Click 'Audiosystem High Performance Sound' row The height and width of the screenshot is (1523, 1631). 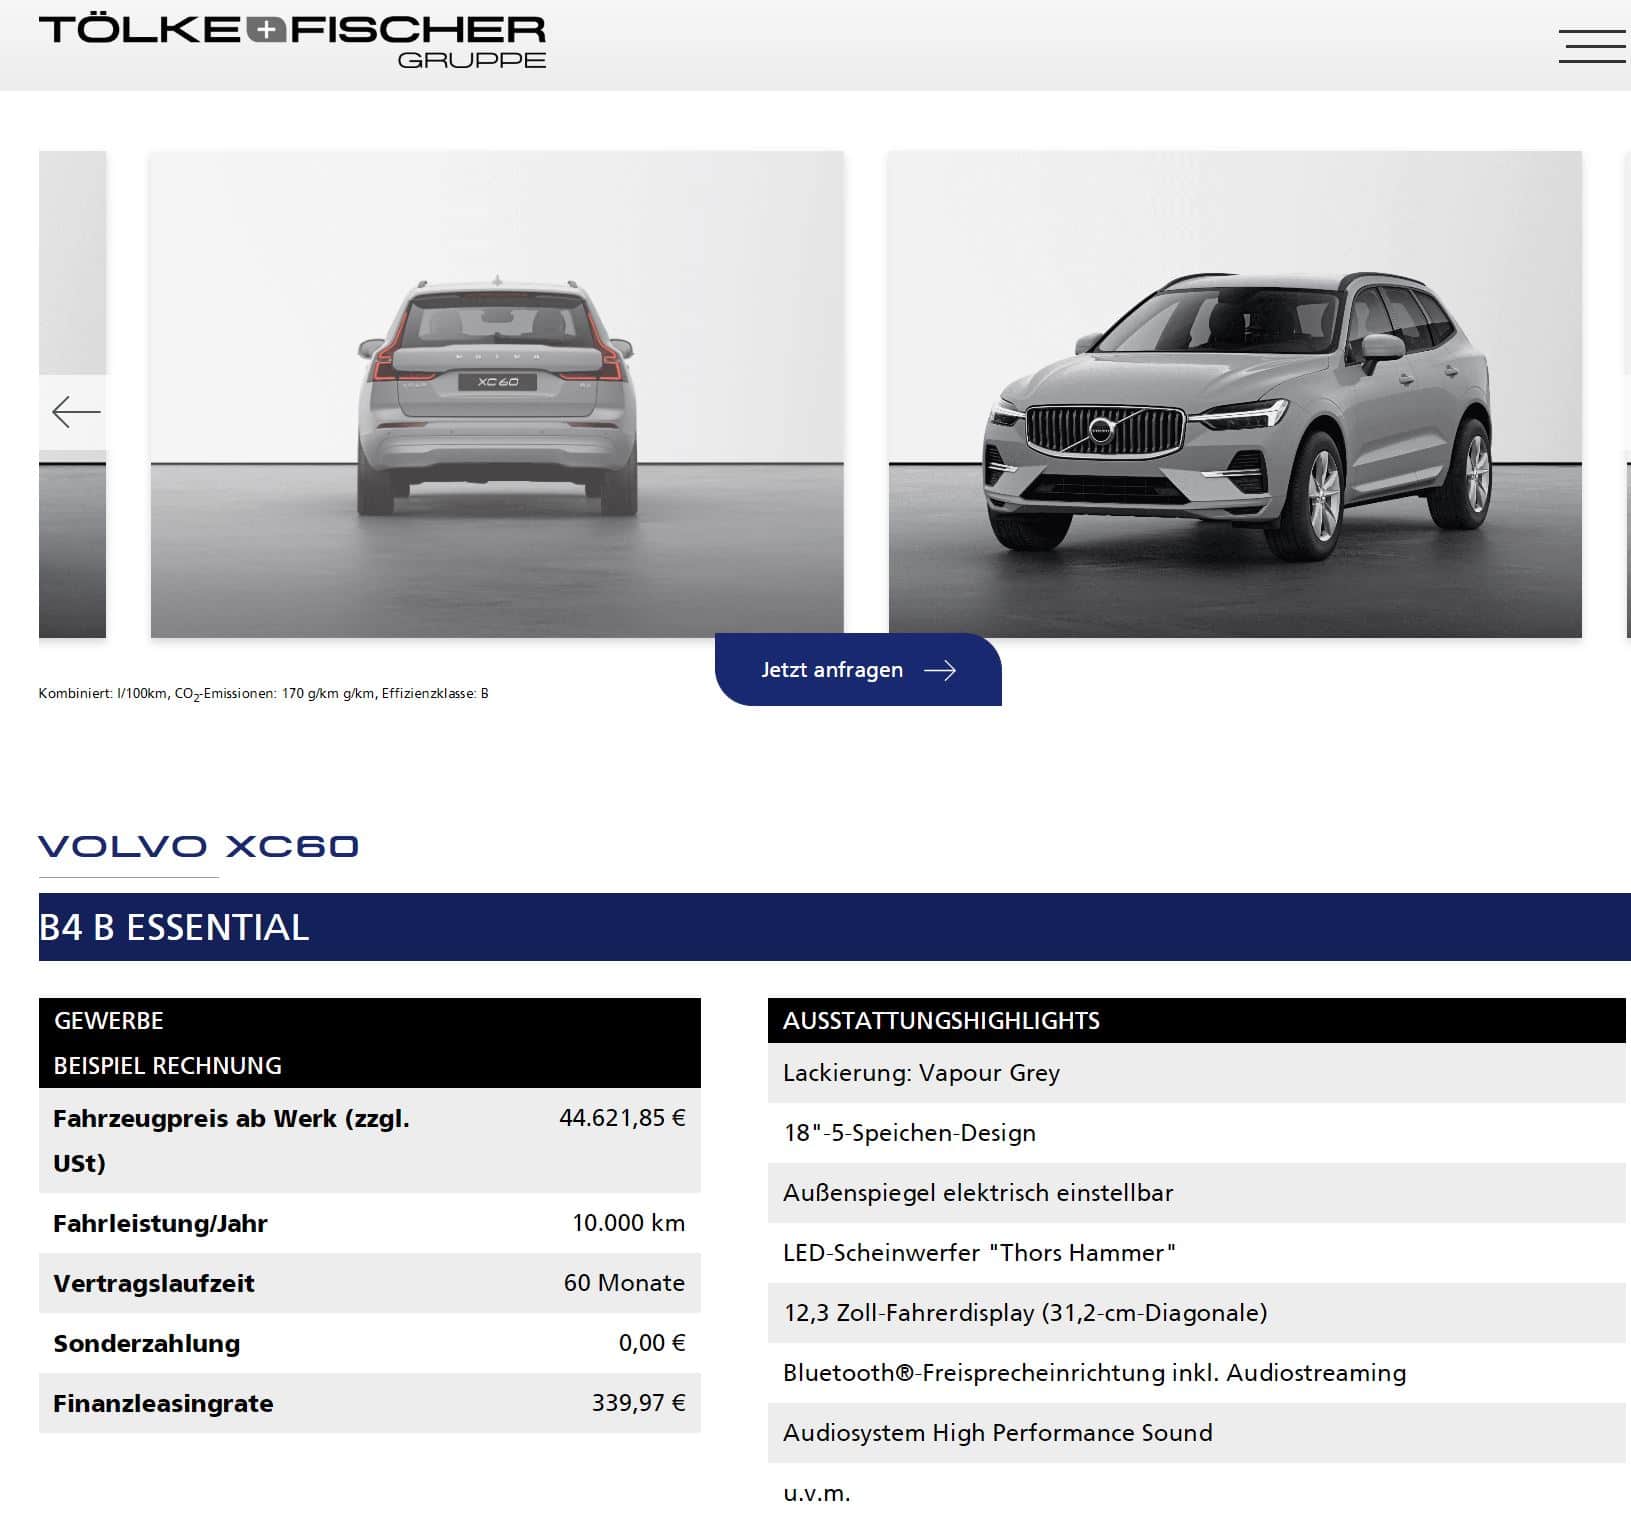click(x=1196, y=1433)
